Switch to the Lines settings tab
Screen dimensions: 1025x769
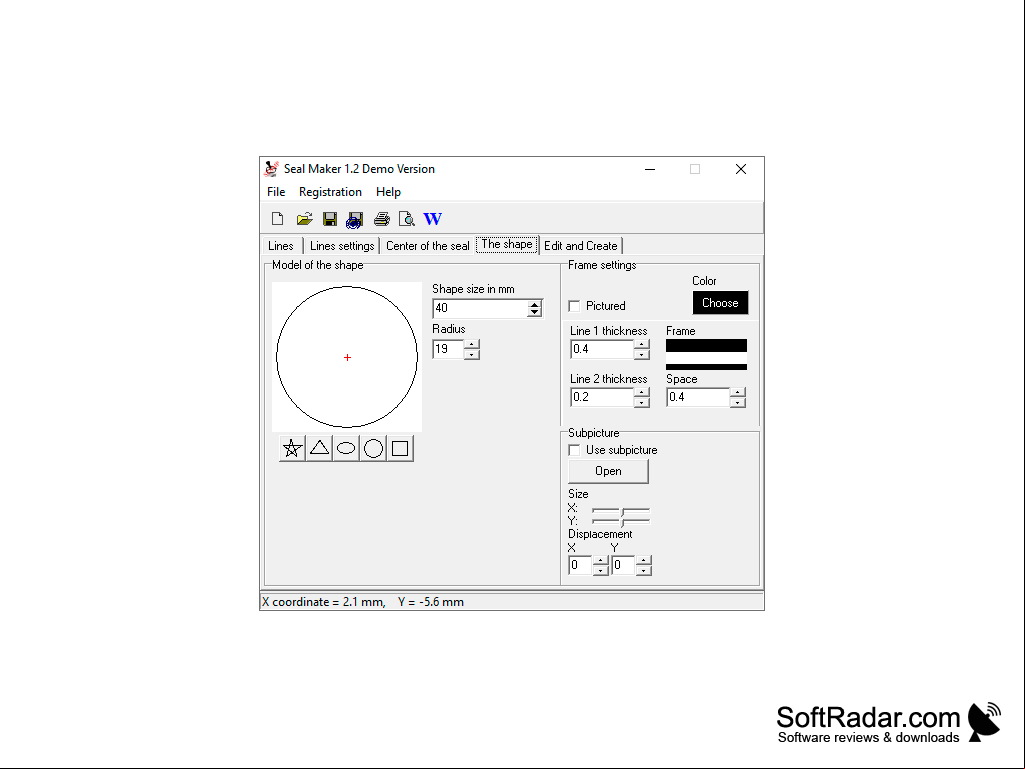click(x=342, y=246)
